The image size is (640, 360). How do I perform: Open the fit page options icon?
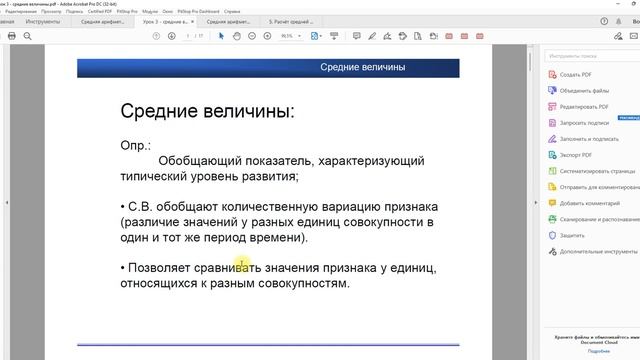[x=316, y=36]
